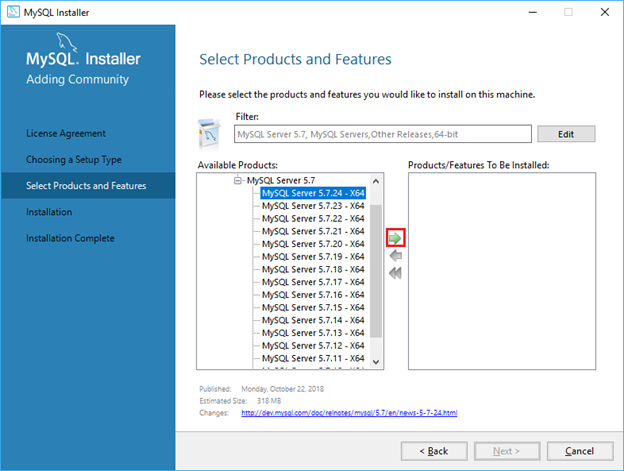This screenshot has width=624, height=471.
Task: Click the Published date text
Action: click(283, 389)
